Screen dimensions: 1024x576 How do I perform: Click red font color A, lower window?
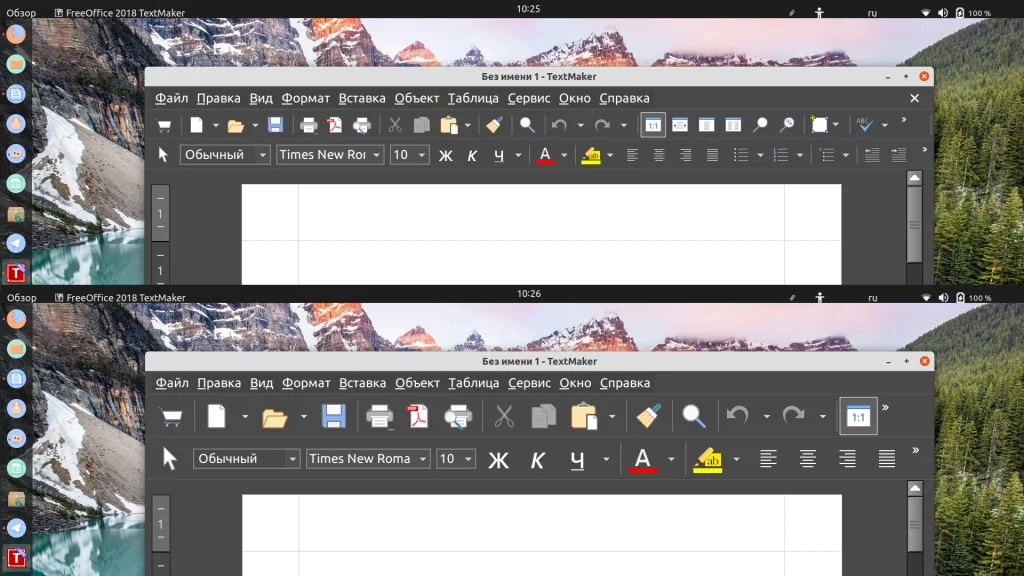[x=642, y=460]
